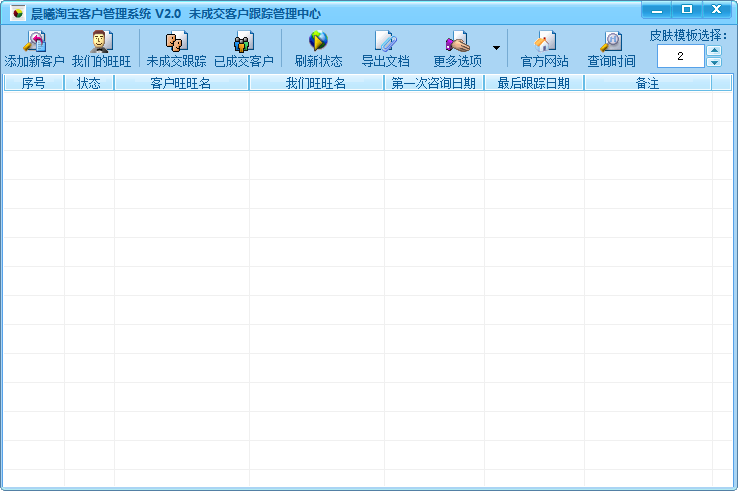This screenshot has height=491, width=738.
Task: Increase the skin template number with up arrow
Action: pyautogui.click(x=714, y=50)
